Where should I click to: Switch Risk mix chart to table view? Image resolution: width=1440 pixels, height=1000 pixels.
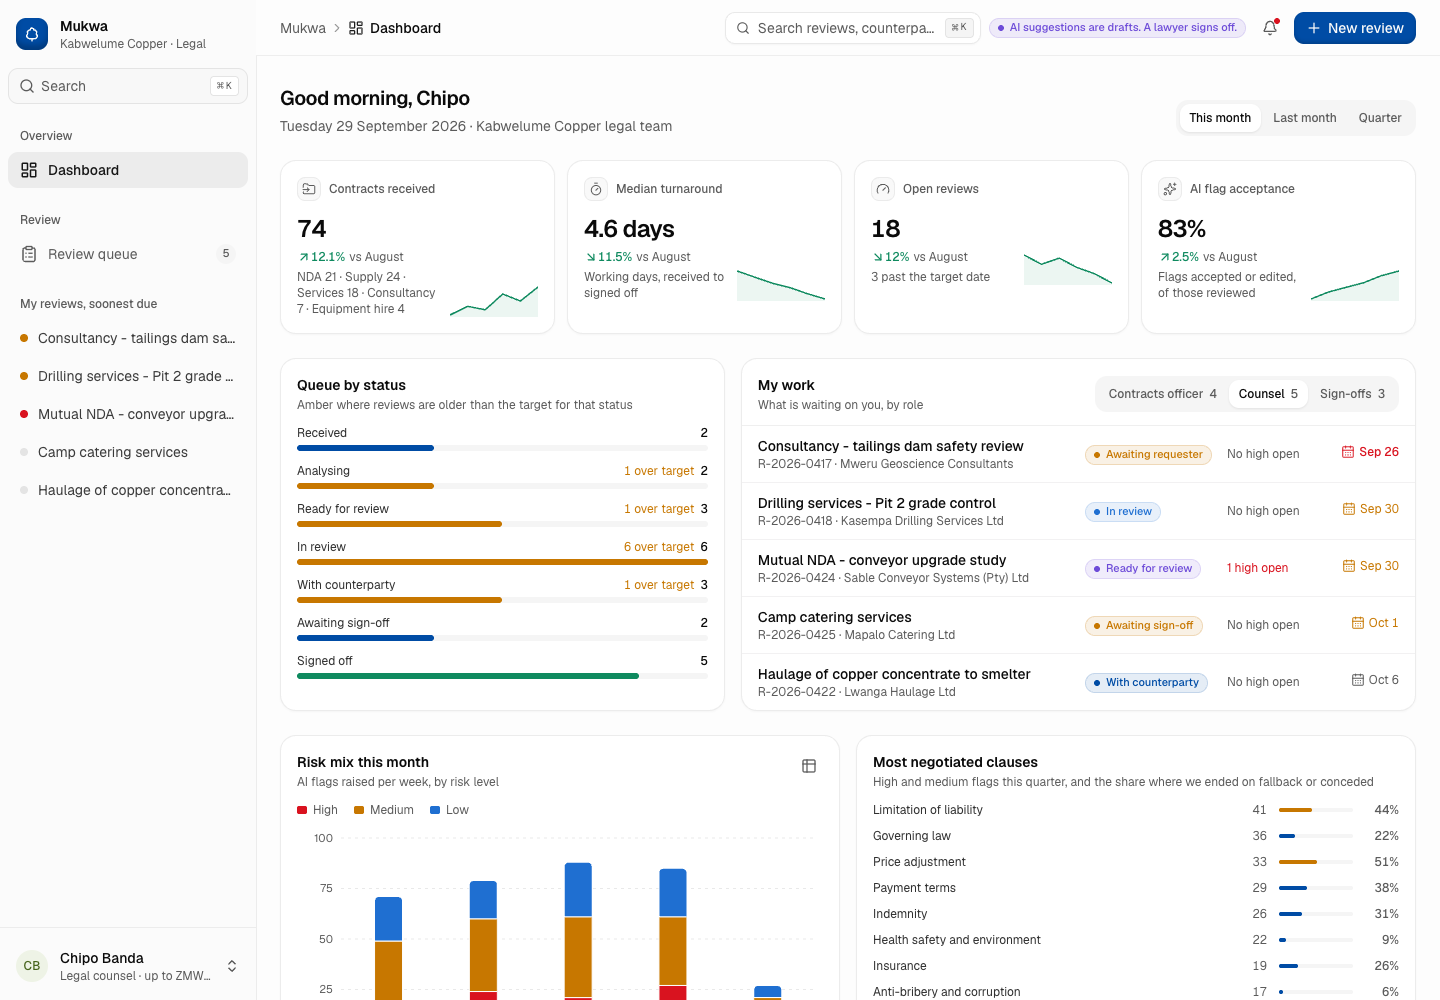click(x=809, y=766)
